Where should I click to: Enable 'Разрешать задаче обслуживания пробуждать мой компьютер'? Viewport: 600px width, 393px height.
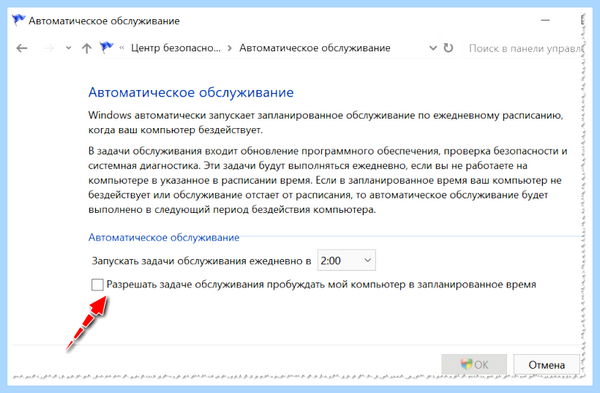click(x=97, y=285)
